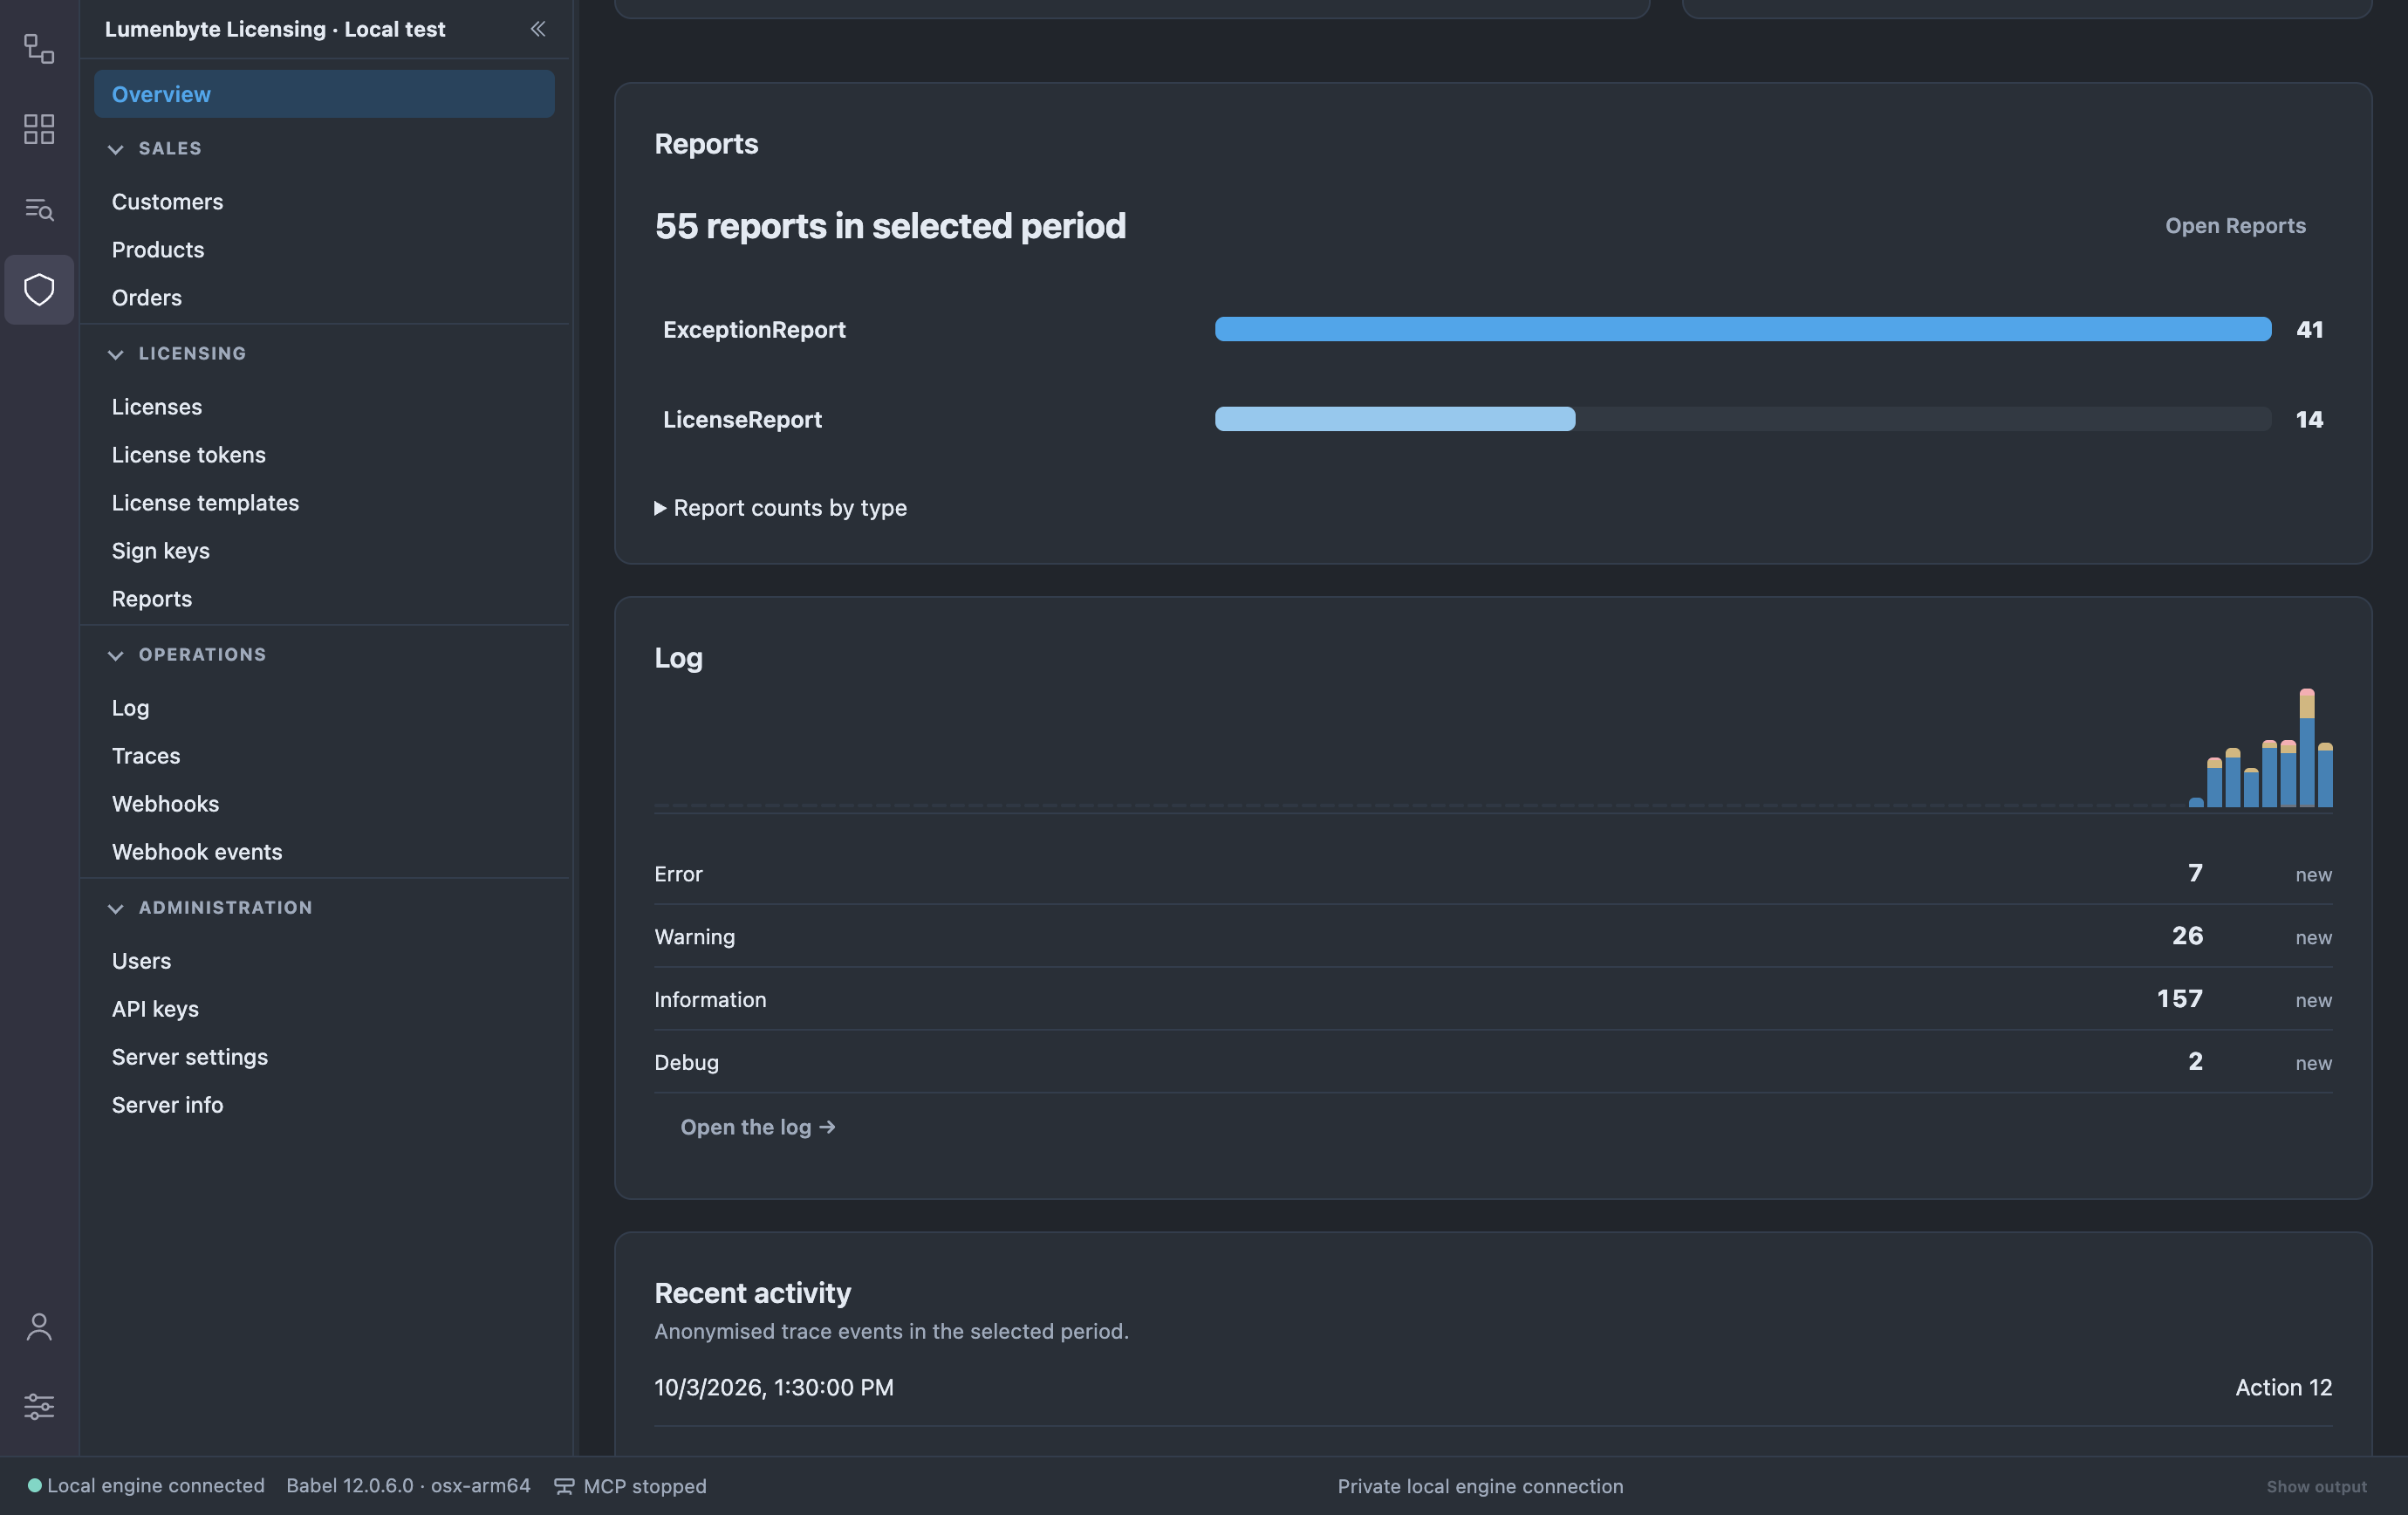This screenshot has height=1515, width=2408.
Task: Collapse the LICENSING section chevron
Action: click(116, 354)
